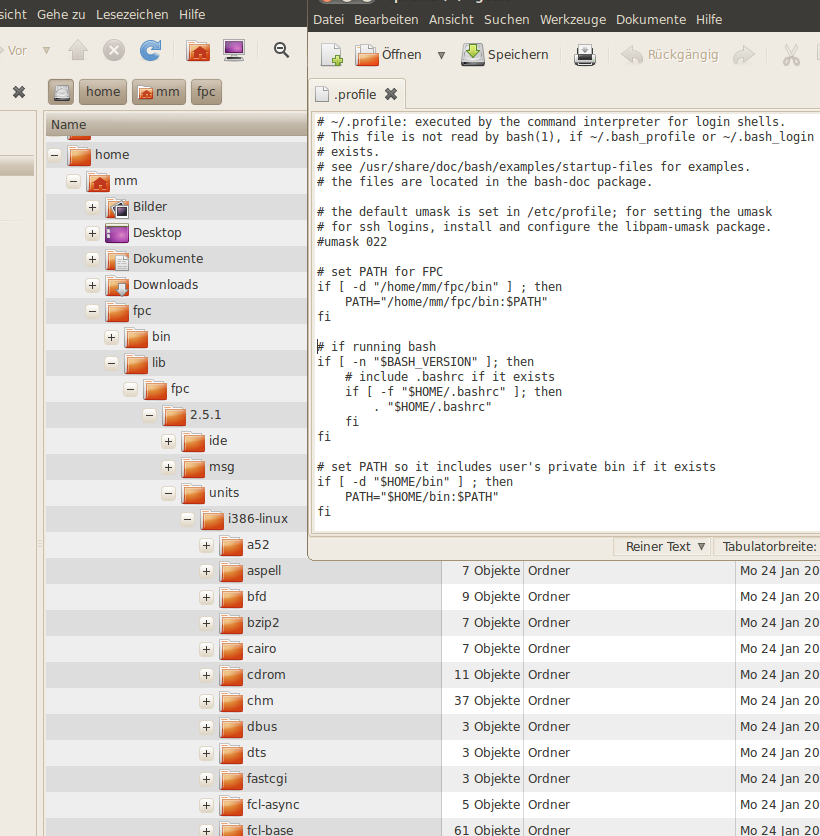This screenshot has height=836, width=820.
Task: Go up one folder with the up arrow
Action: pyautogui.click(x=78, y=51)
